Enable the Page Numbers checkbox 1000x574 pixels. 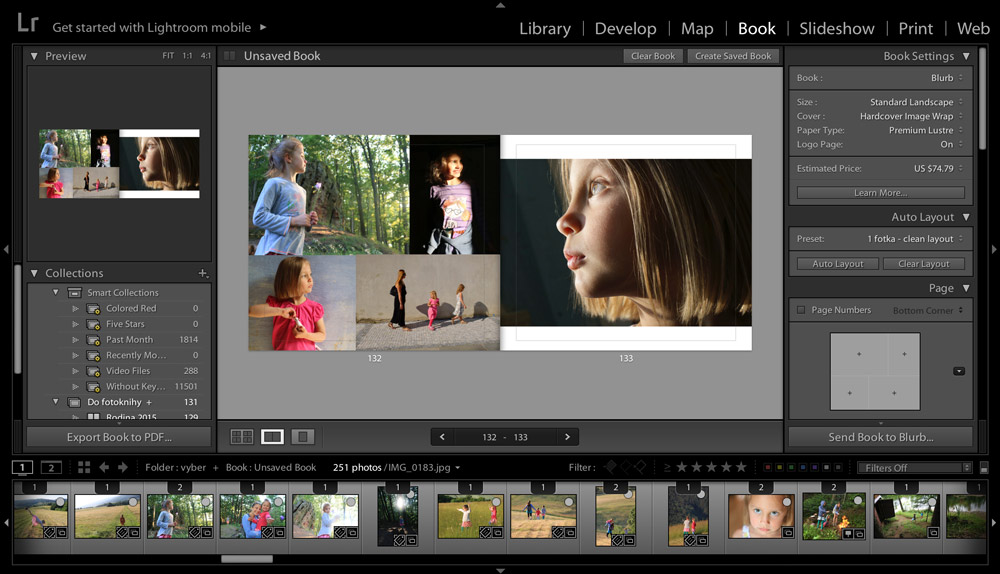pyautogui.click(x=801, y=310)
